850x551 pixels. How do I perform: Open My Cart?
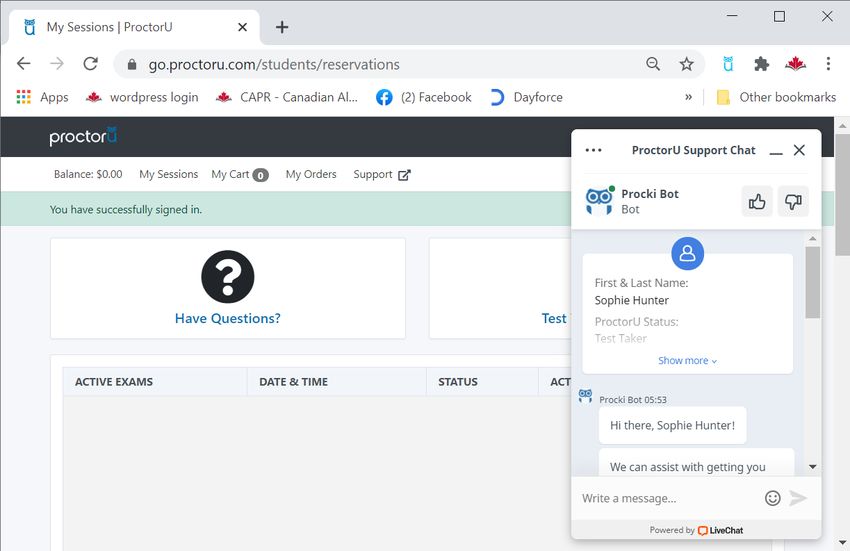240,175
